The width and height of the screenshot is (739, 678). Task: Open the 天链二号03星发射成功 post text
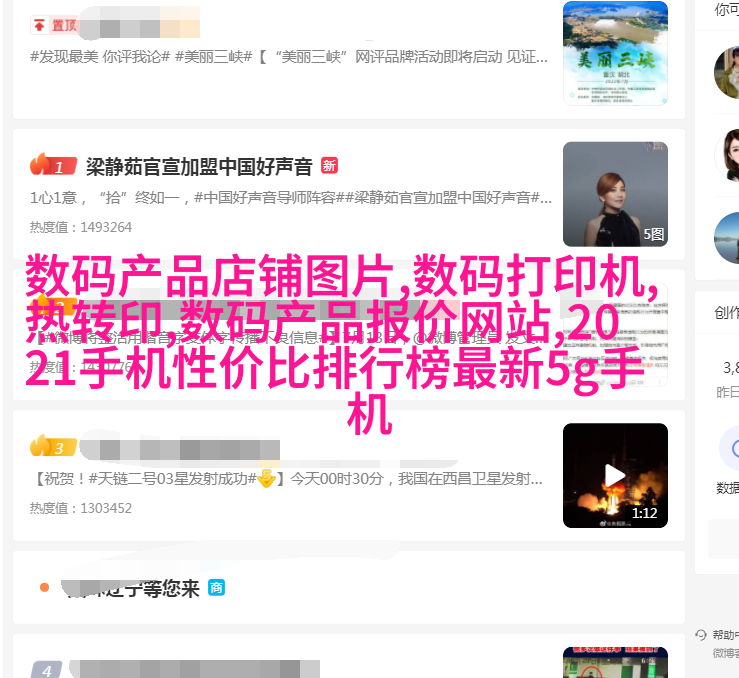pyautogui.click(x=289, y=479)
